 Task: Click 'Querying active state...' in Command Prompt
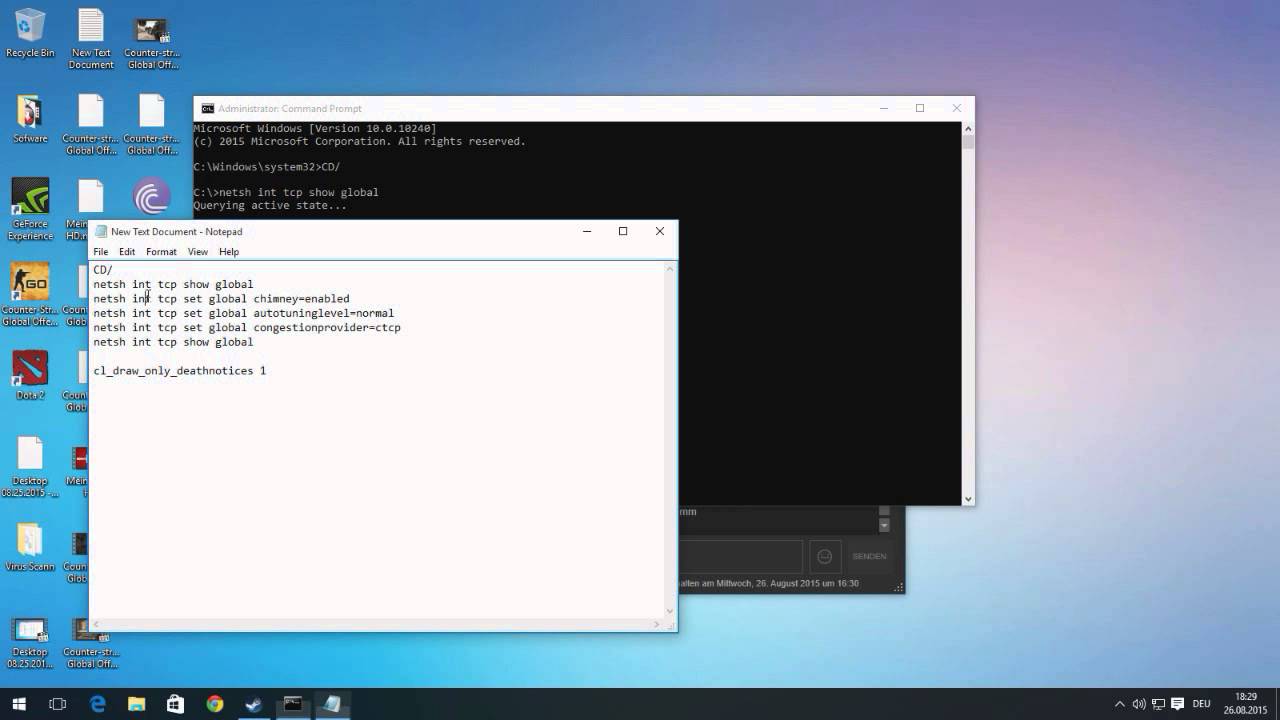pos(270,206)
